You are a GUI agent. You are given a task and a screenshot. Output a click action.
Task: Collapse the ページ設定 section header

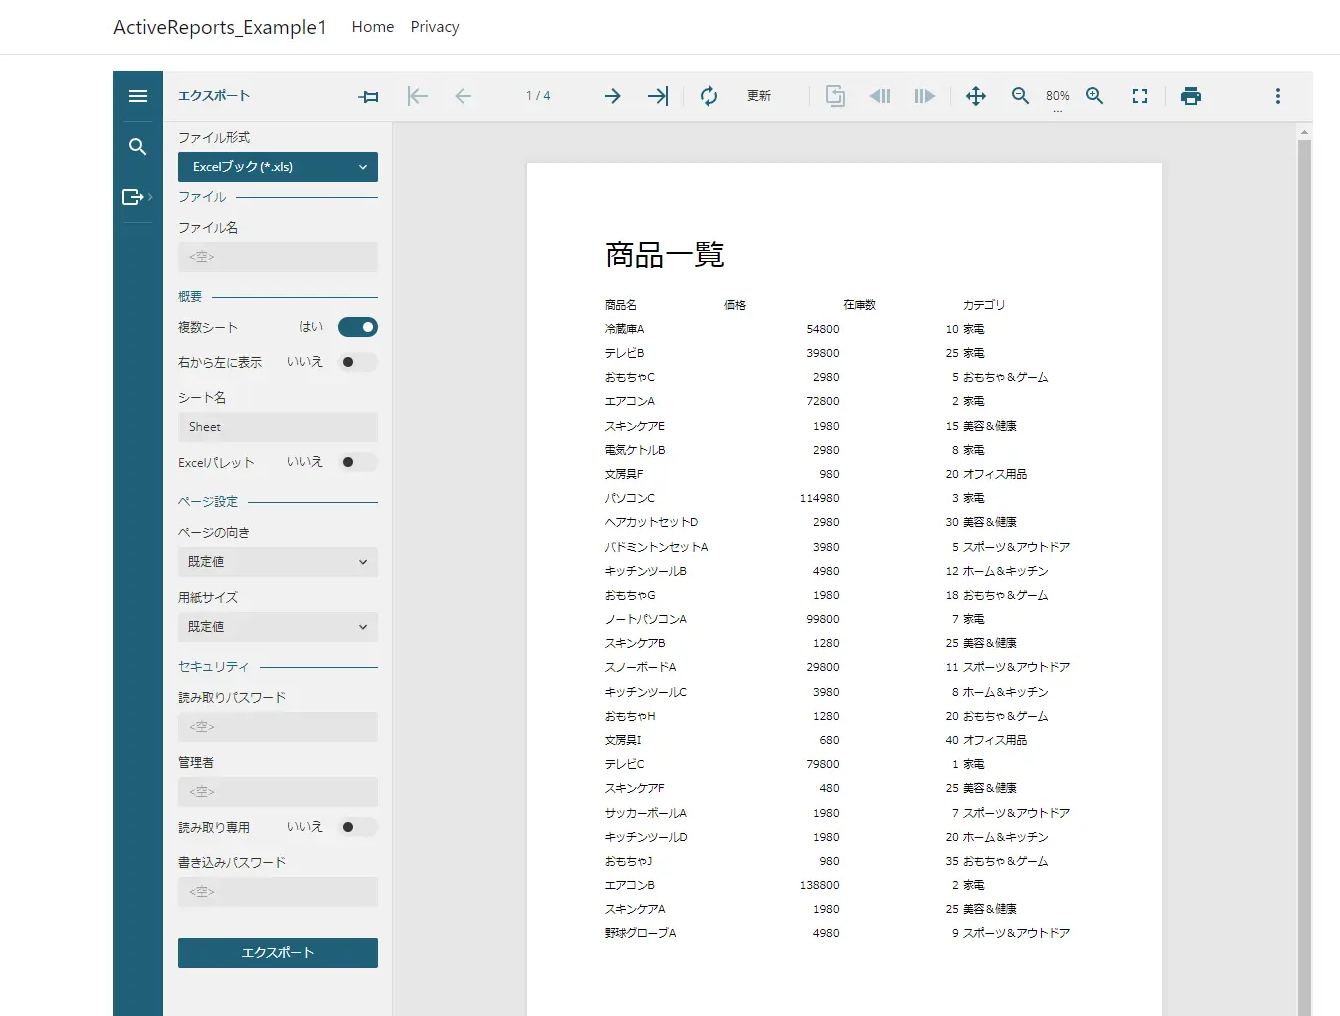[278, 502]
